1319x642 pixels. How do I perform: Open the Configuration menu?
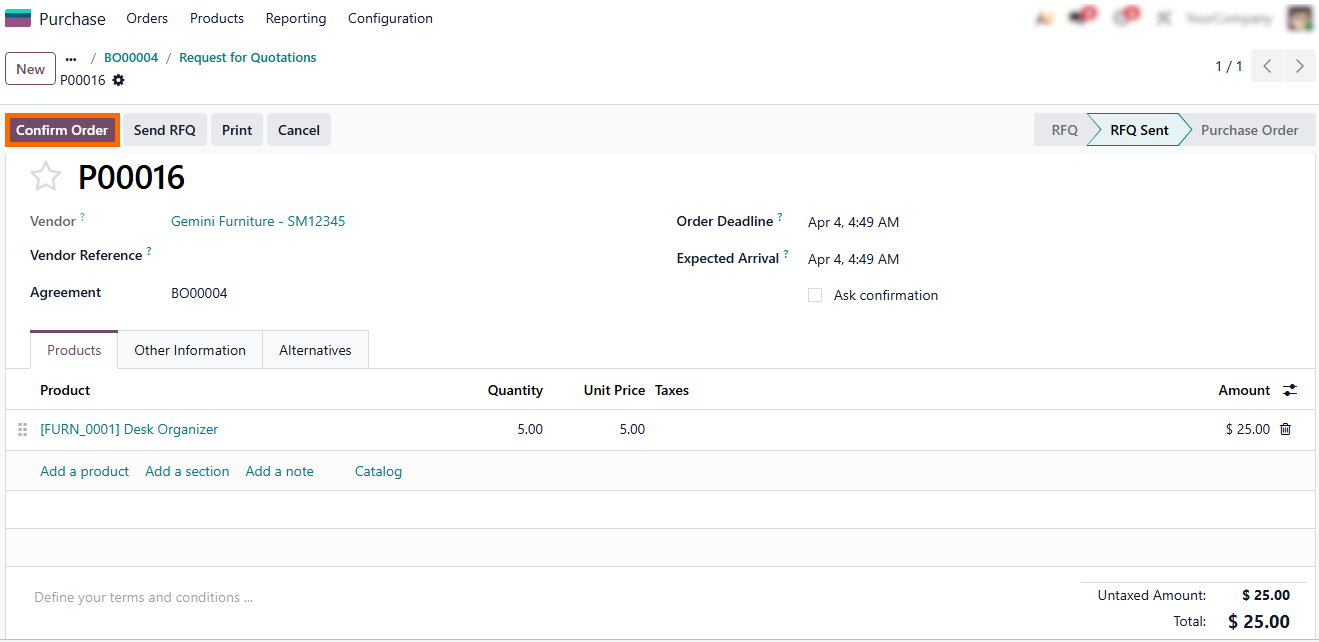coord(390,18)
